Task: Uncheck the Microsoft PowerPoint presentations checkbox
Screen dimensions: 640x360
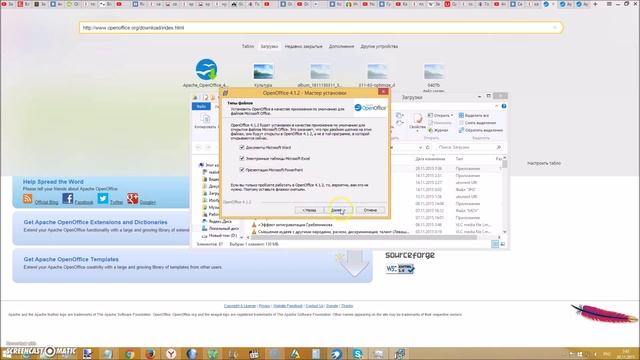Action: click(242, 169)
